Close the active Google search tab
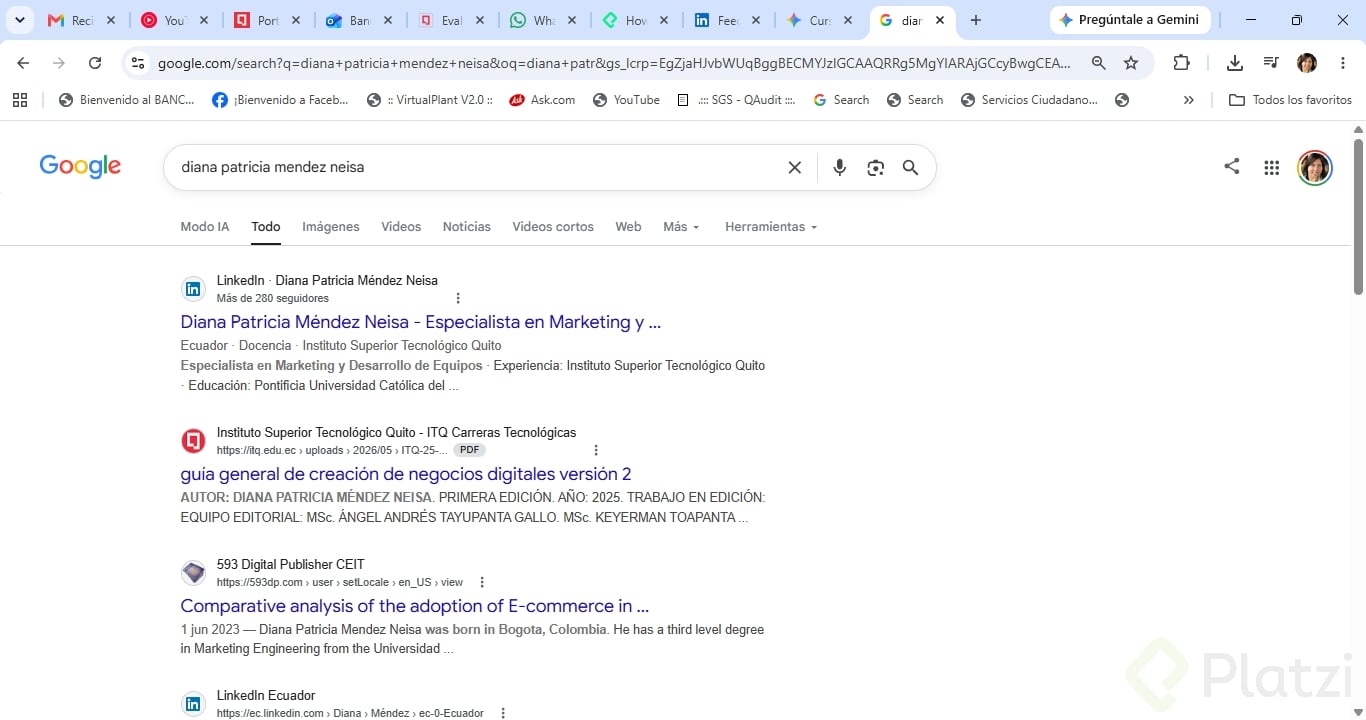 coord(940,20)
